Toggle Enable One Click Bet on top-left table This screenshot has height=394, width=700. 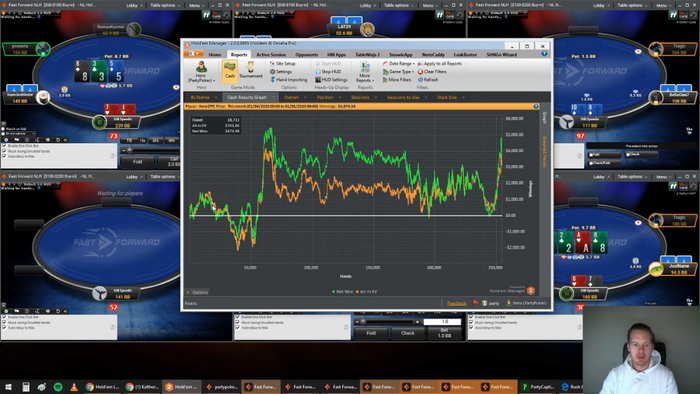click(x=4, y=146)
